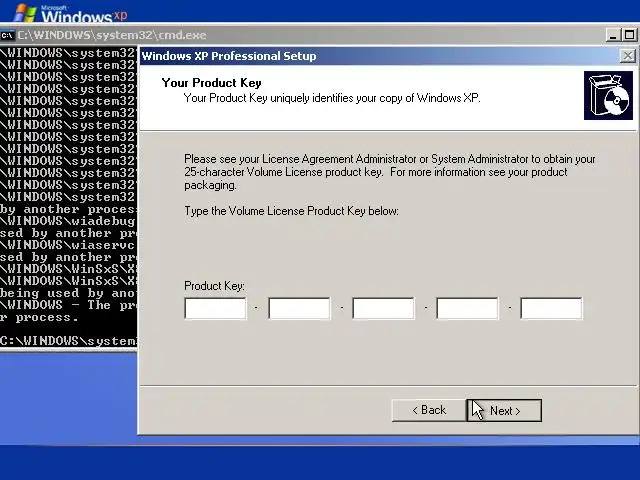Focus the fourth Product Key field
This screenshot has height=480, width=640.
[x=467, y=308]
